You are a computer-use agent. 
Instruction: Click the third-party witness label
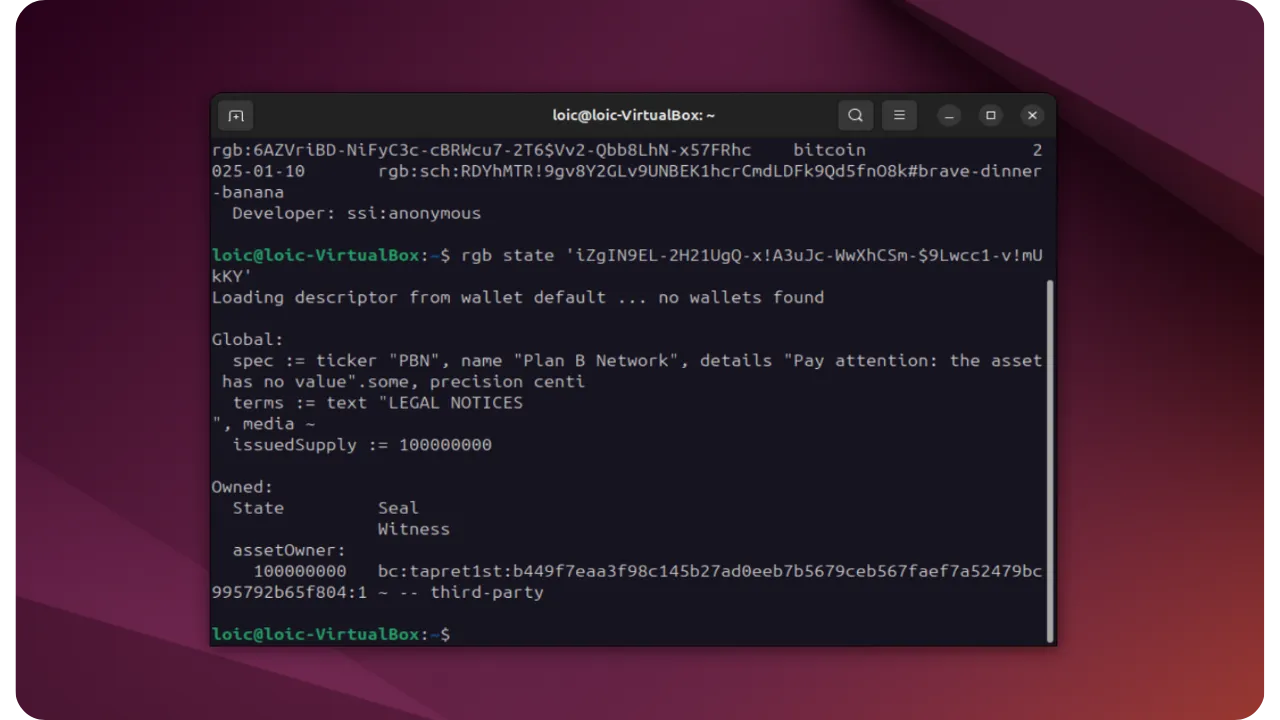(487, 592)
